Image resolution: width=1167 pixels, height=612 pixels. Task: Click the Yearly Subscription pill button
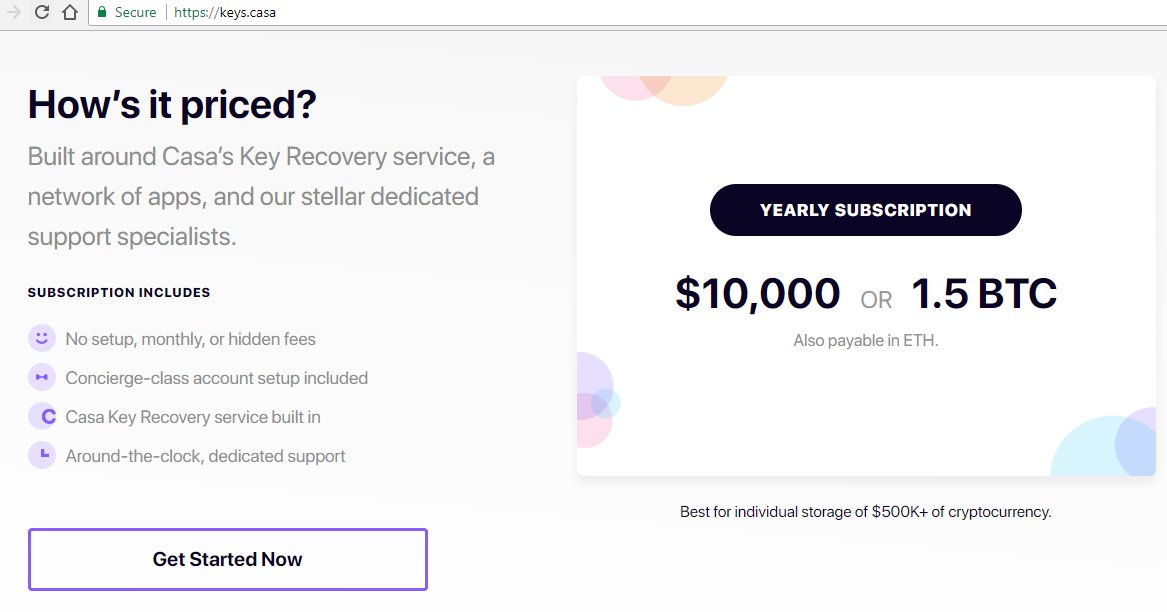(866, 210)
